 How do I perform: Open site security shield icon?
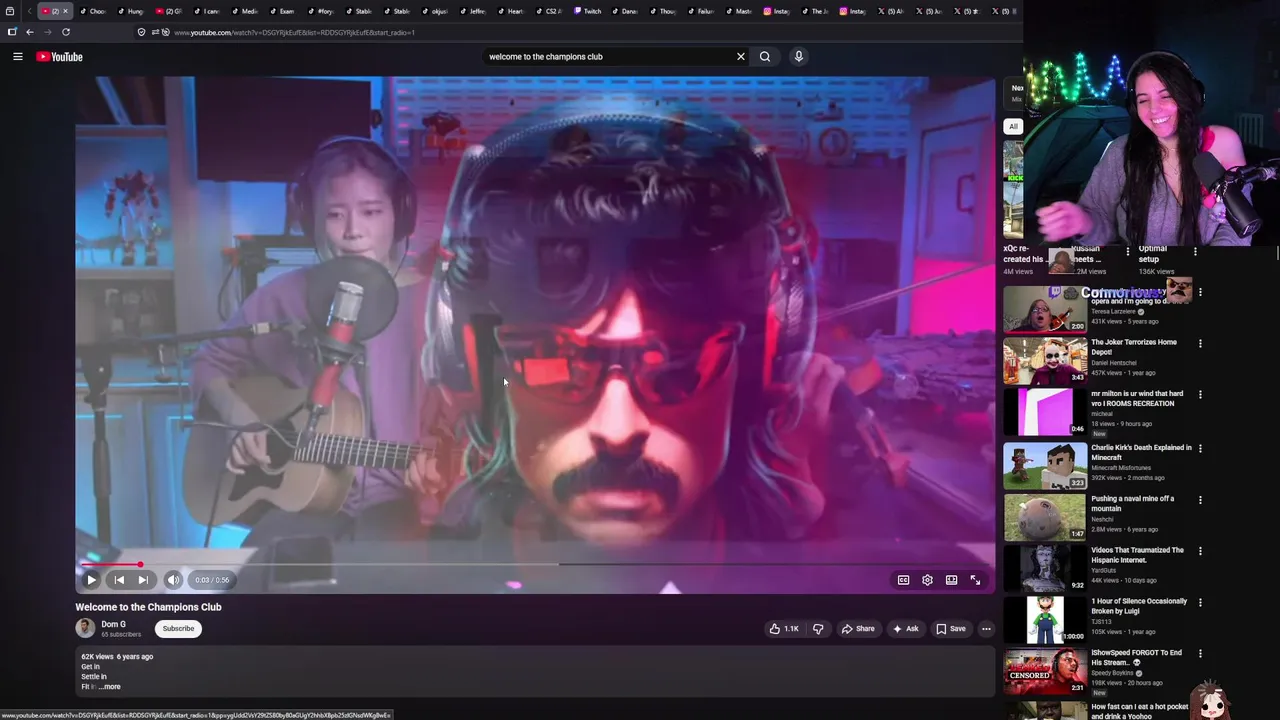pos(142,32)
